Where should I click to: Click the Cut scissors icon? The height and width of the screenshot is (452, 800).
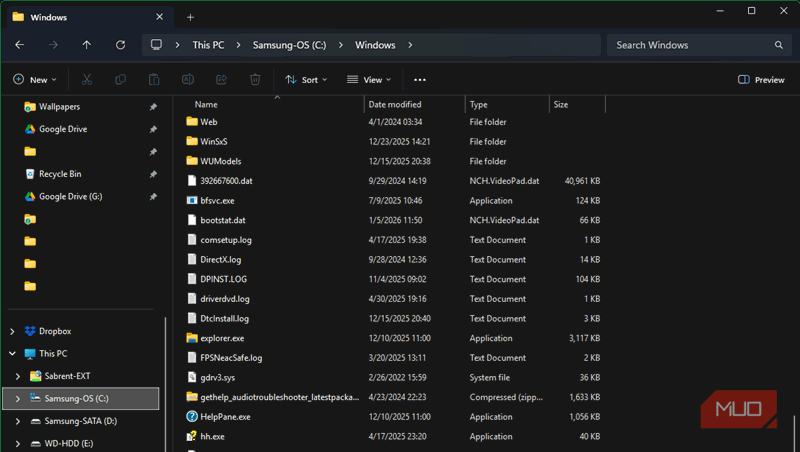coord(87,80)
